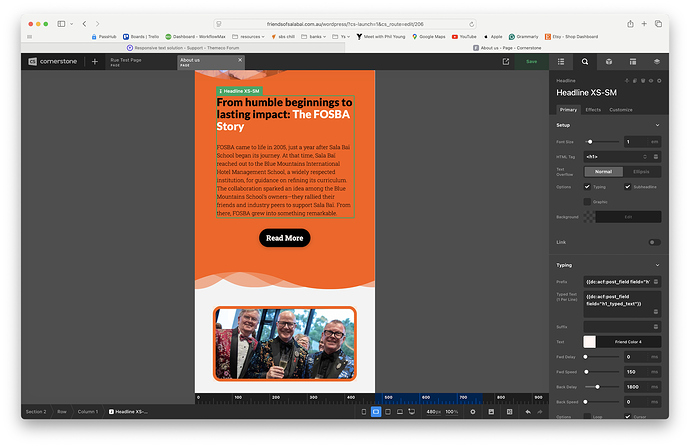The width and height of the screenshot is (690, 446).
Task: Open the resources bookmarks folder dropdown
Action: 248,37
